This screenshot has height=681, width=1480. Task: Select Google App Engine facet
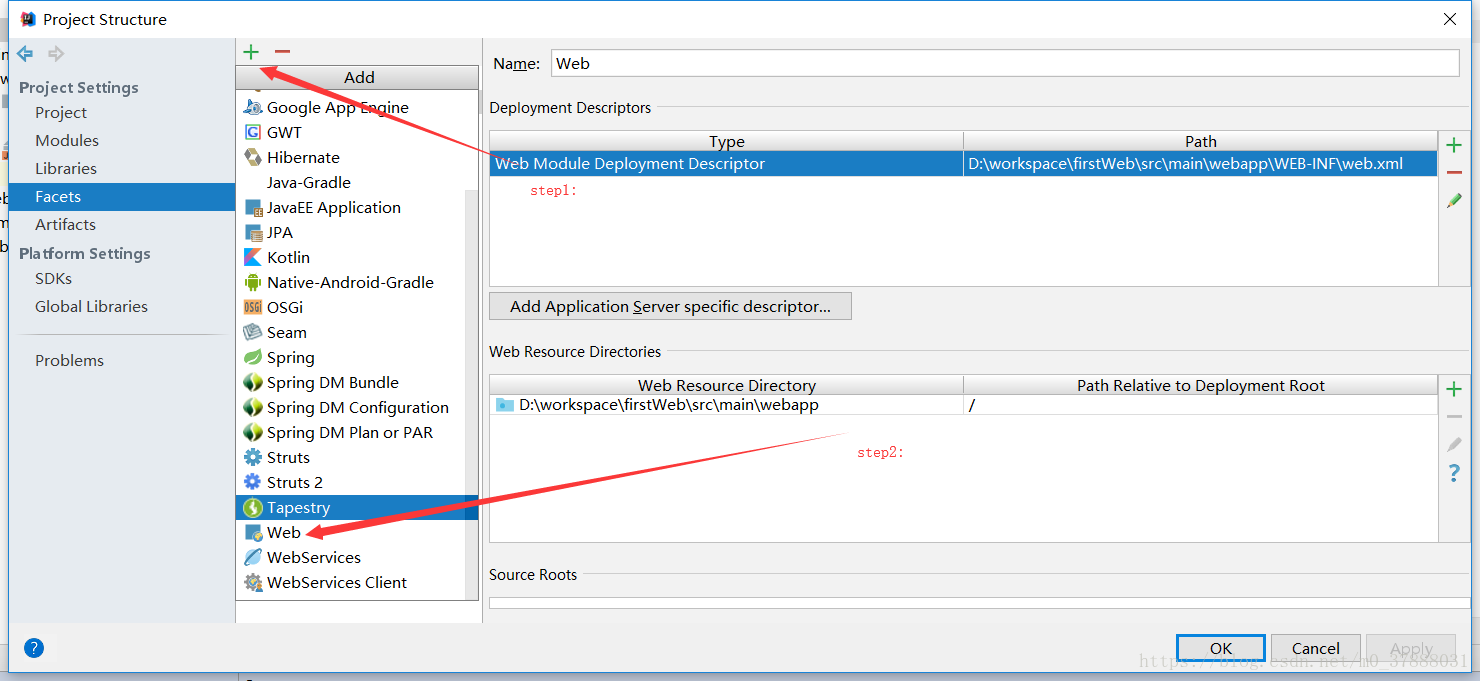pos(356,107)
